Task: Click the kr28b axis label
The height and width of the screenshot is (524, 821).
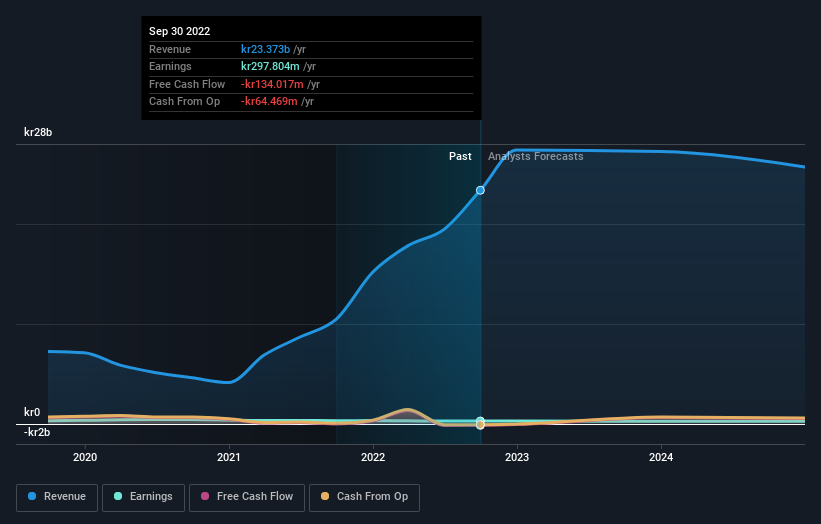Action: [x=38, y=132]
